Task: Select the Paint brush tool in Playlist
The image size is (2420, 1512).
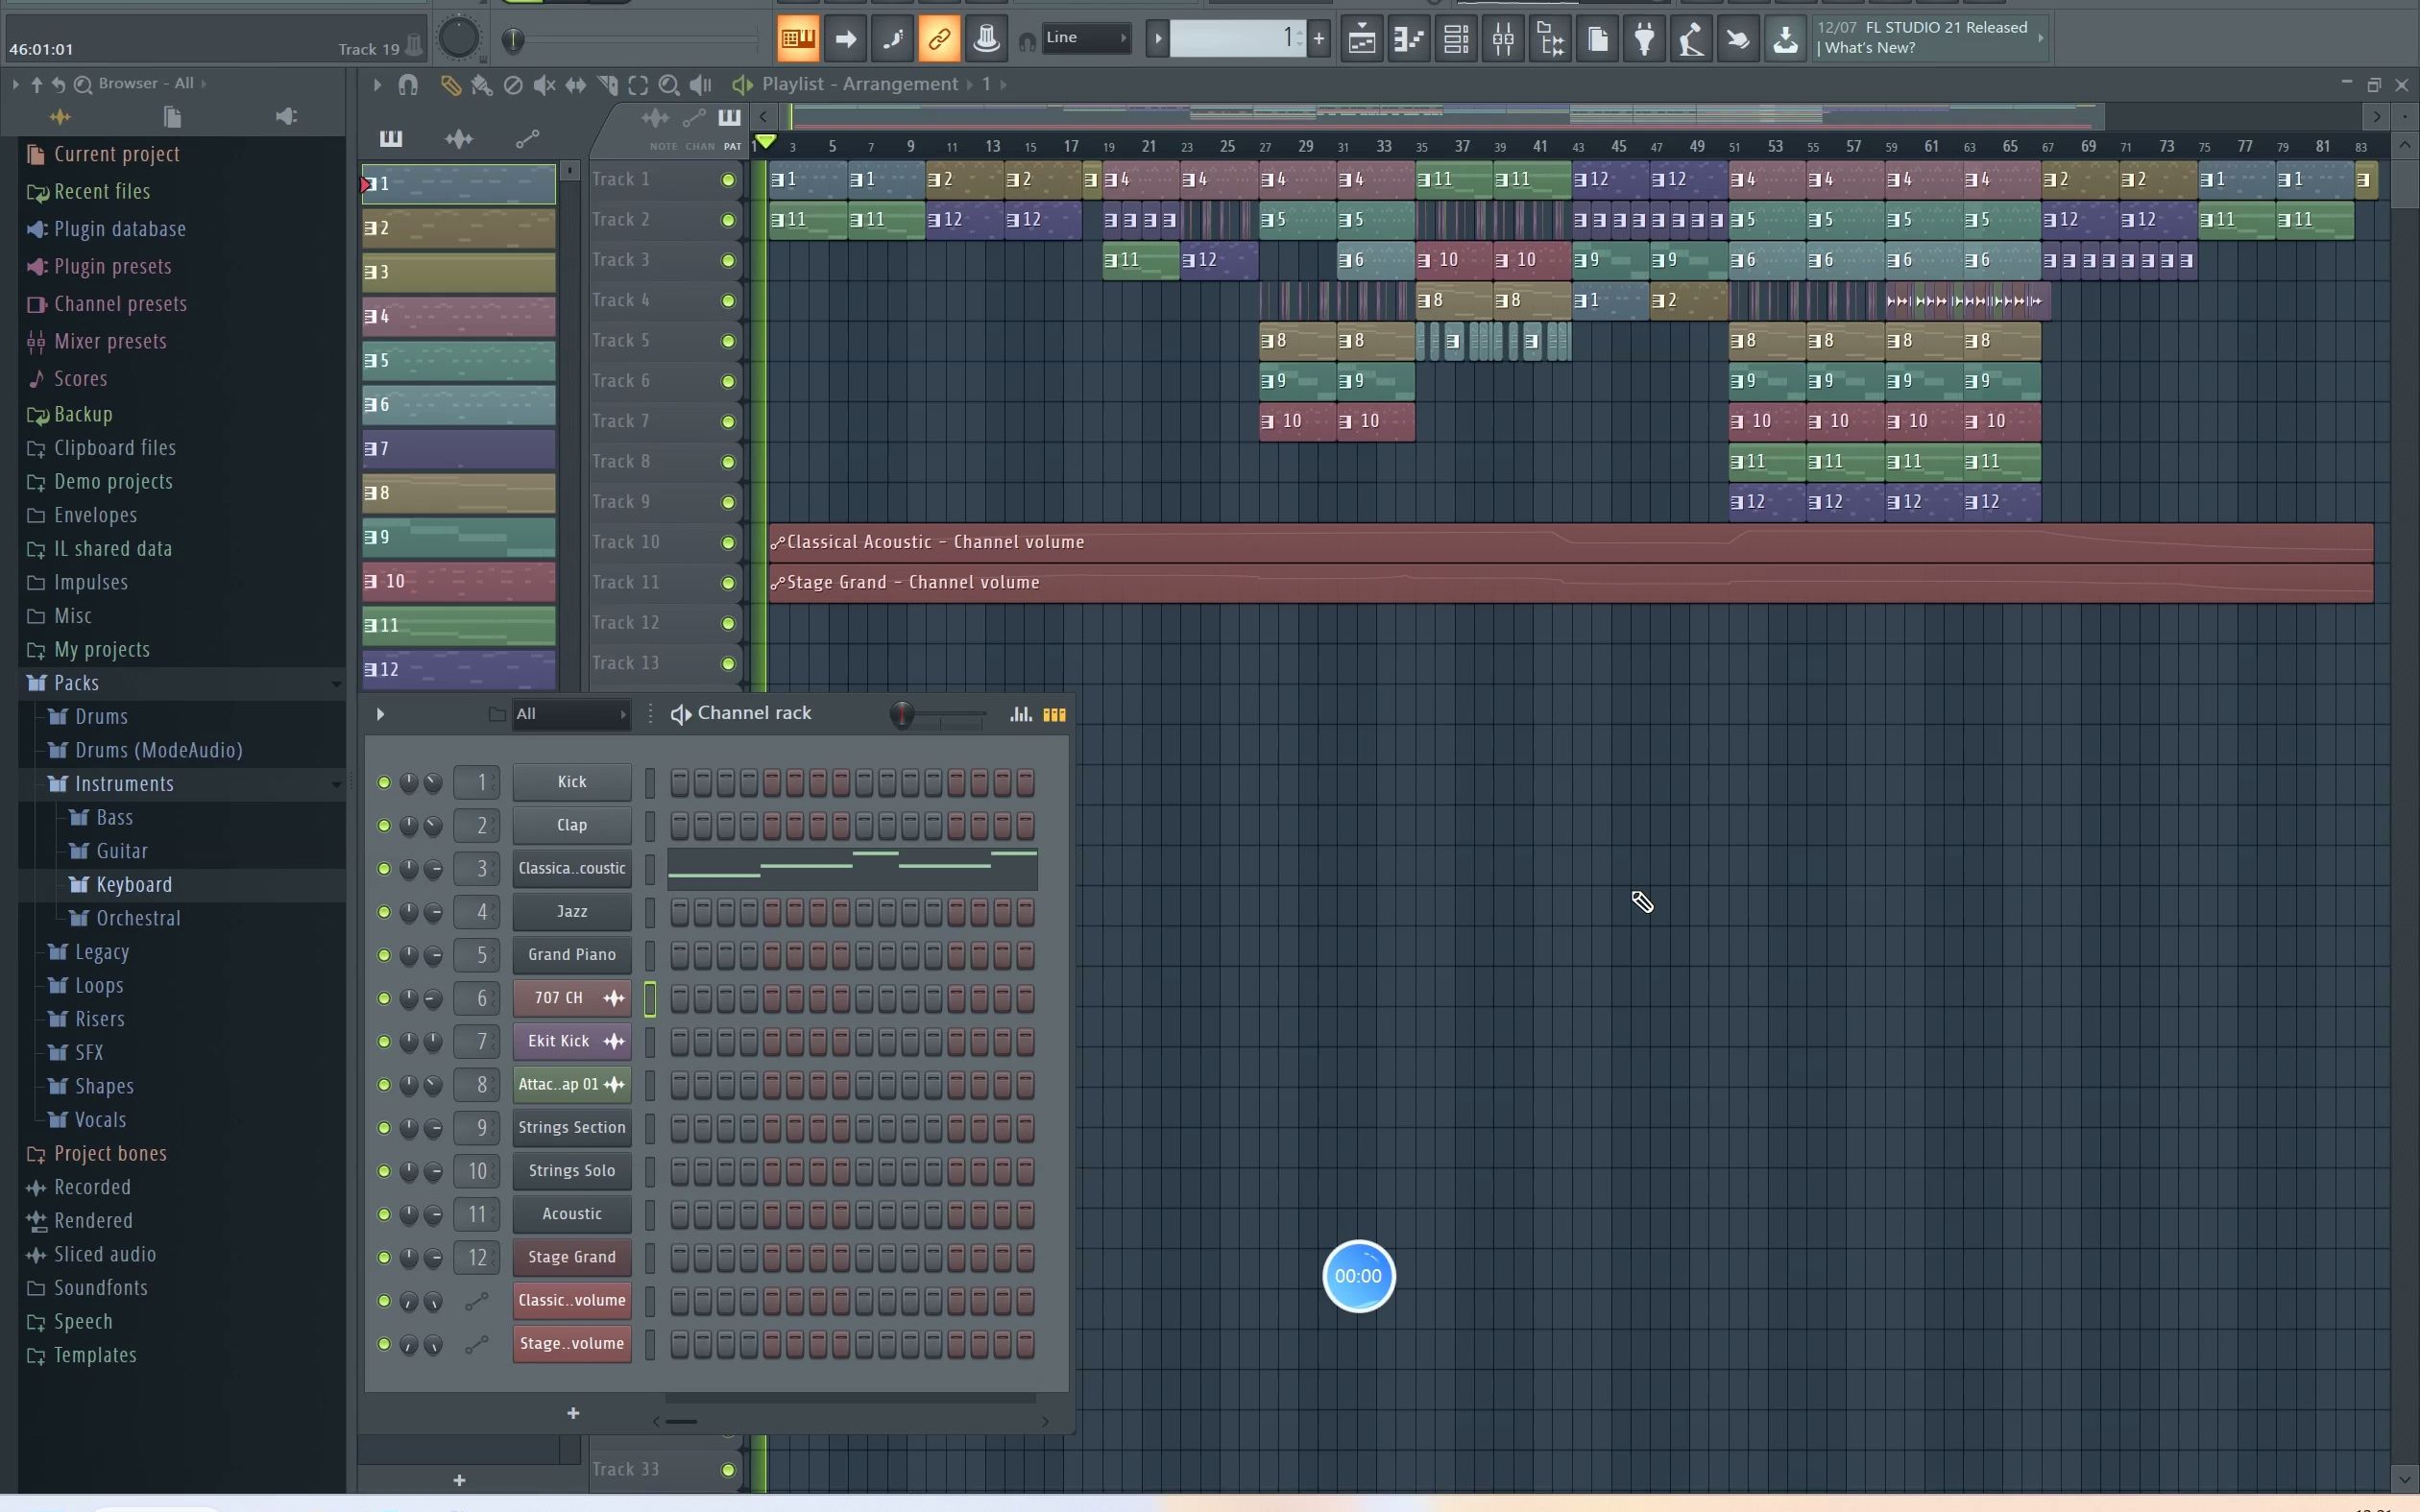Action: 481,85
